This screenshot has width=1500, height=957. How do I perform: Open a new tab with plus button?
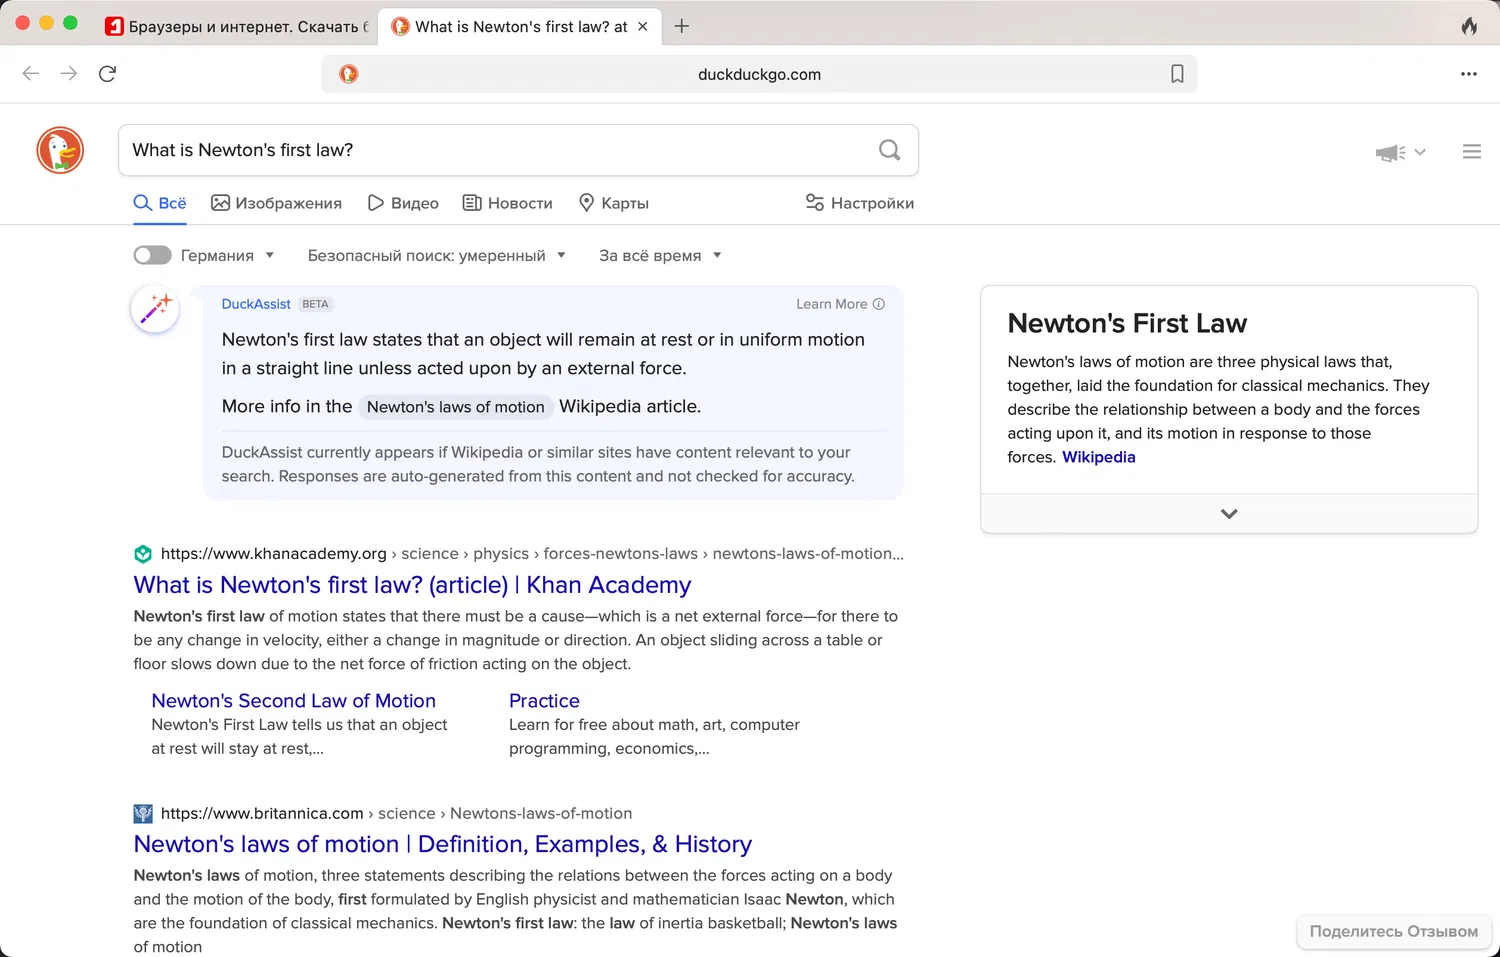coord(682,26)
